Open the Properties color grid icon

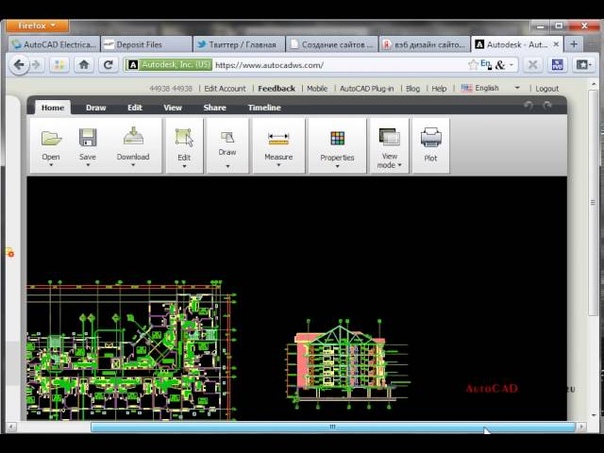[337, 138]
